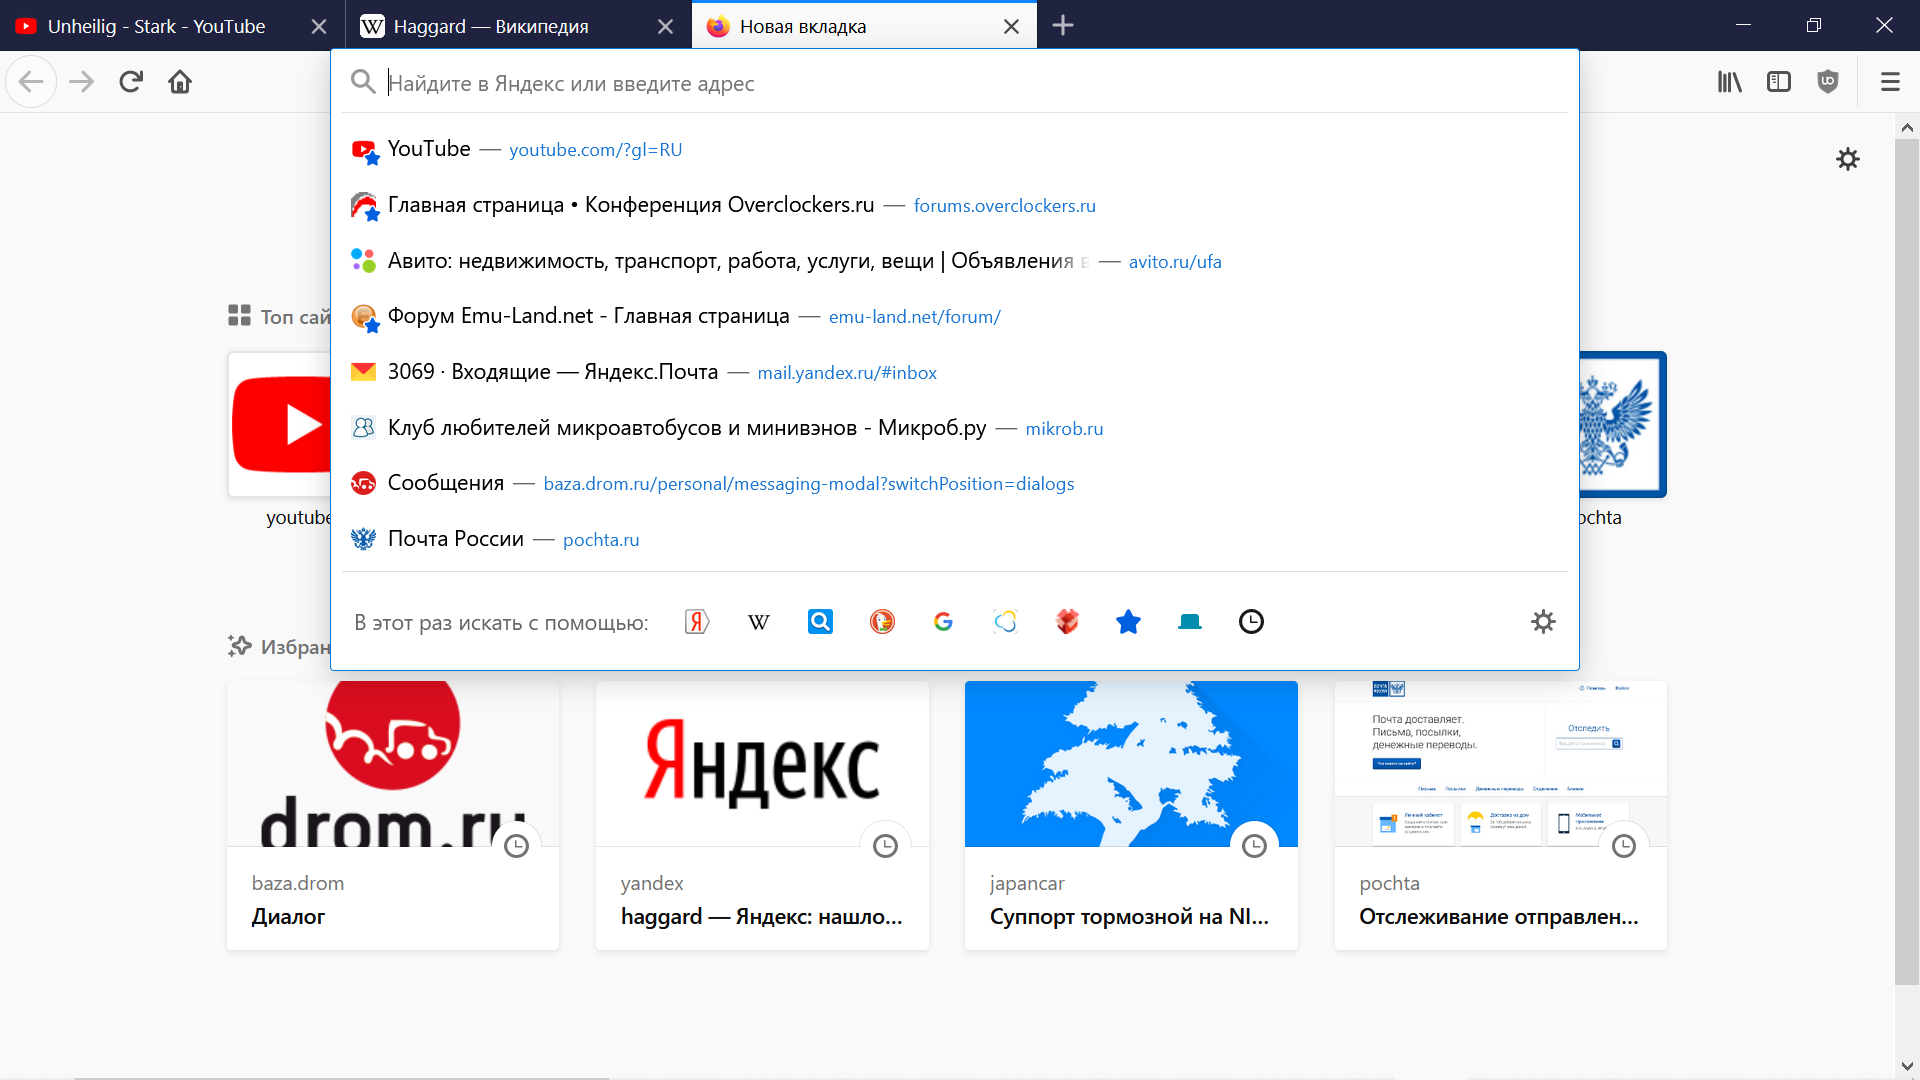The height and width of the screenshot is (1080, 1920).
Task: Open search settings gear in dropdown
Action: coord(1543,622)
